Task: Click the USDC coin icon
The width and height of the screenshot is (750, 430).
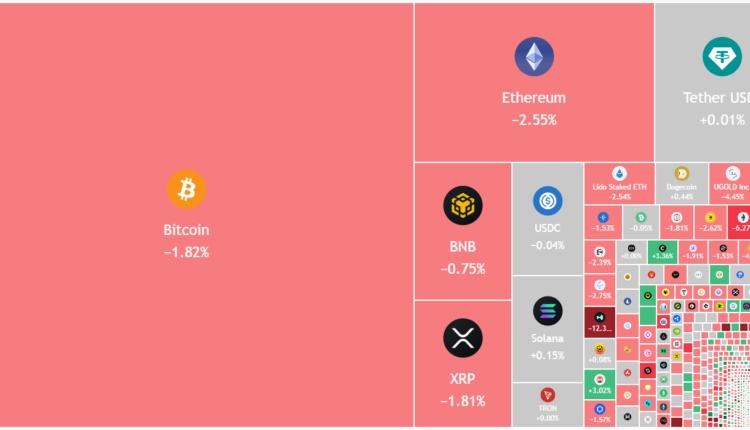Action: (x=547, y=201)
